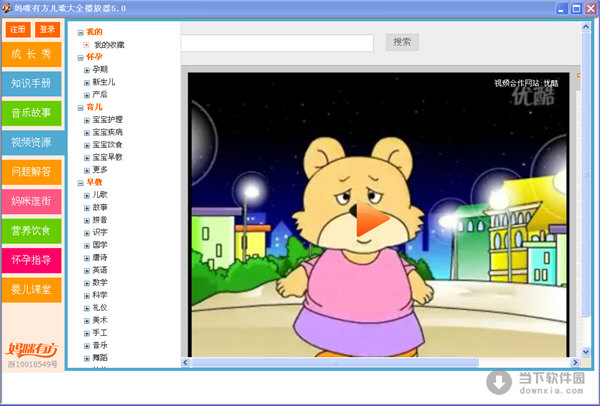This screenshot has width=600, height=406.
Task: Select the 产后 tree item
Action: pos(100,95)
